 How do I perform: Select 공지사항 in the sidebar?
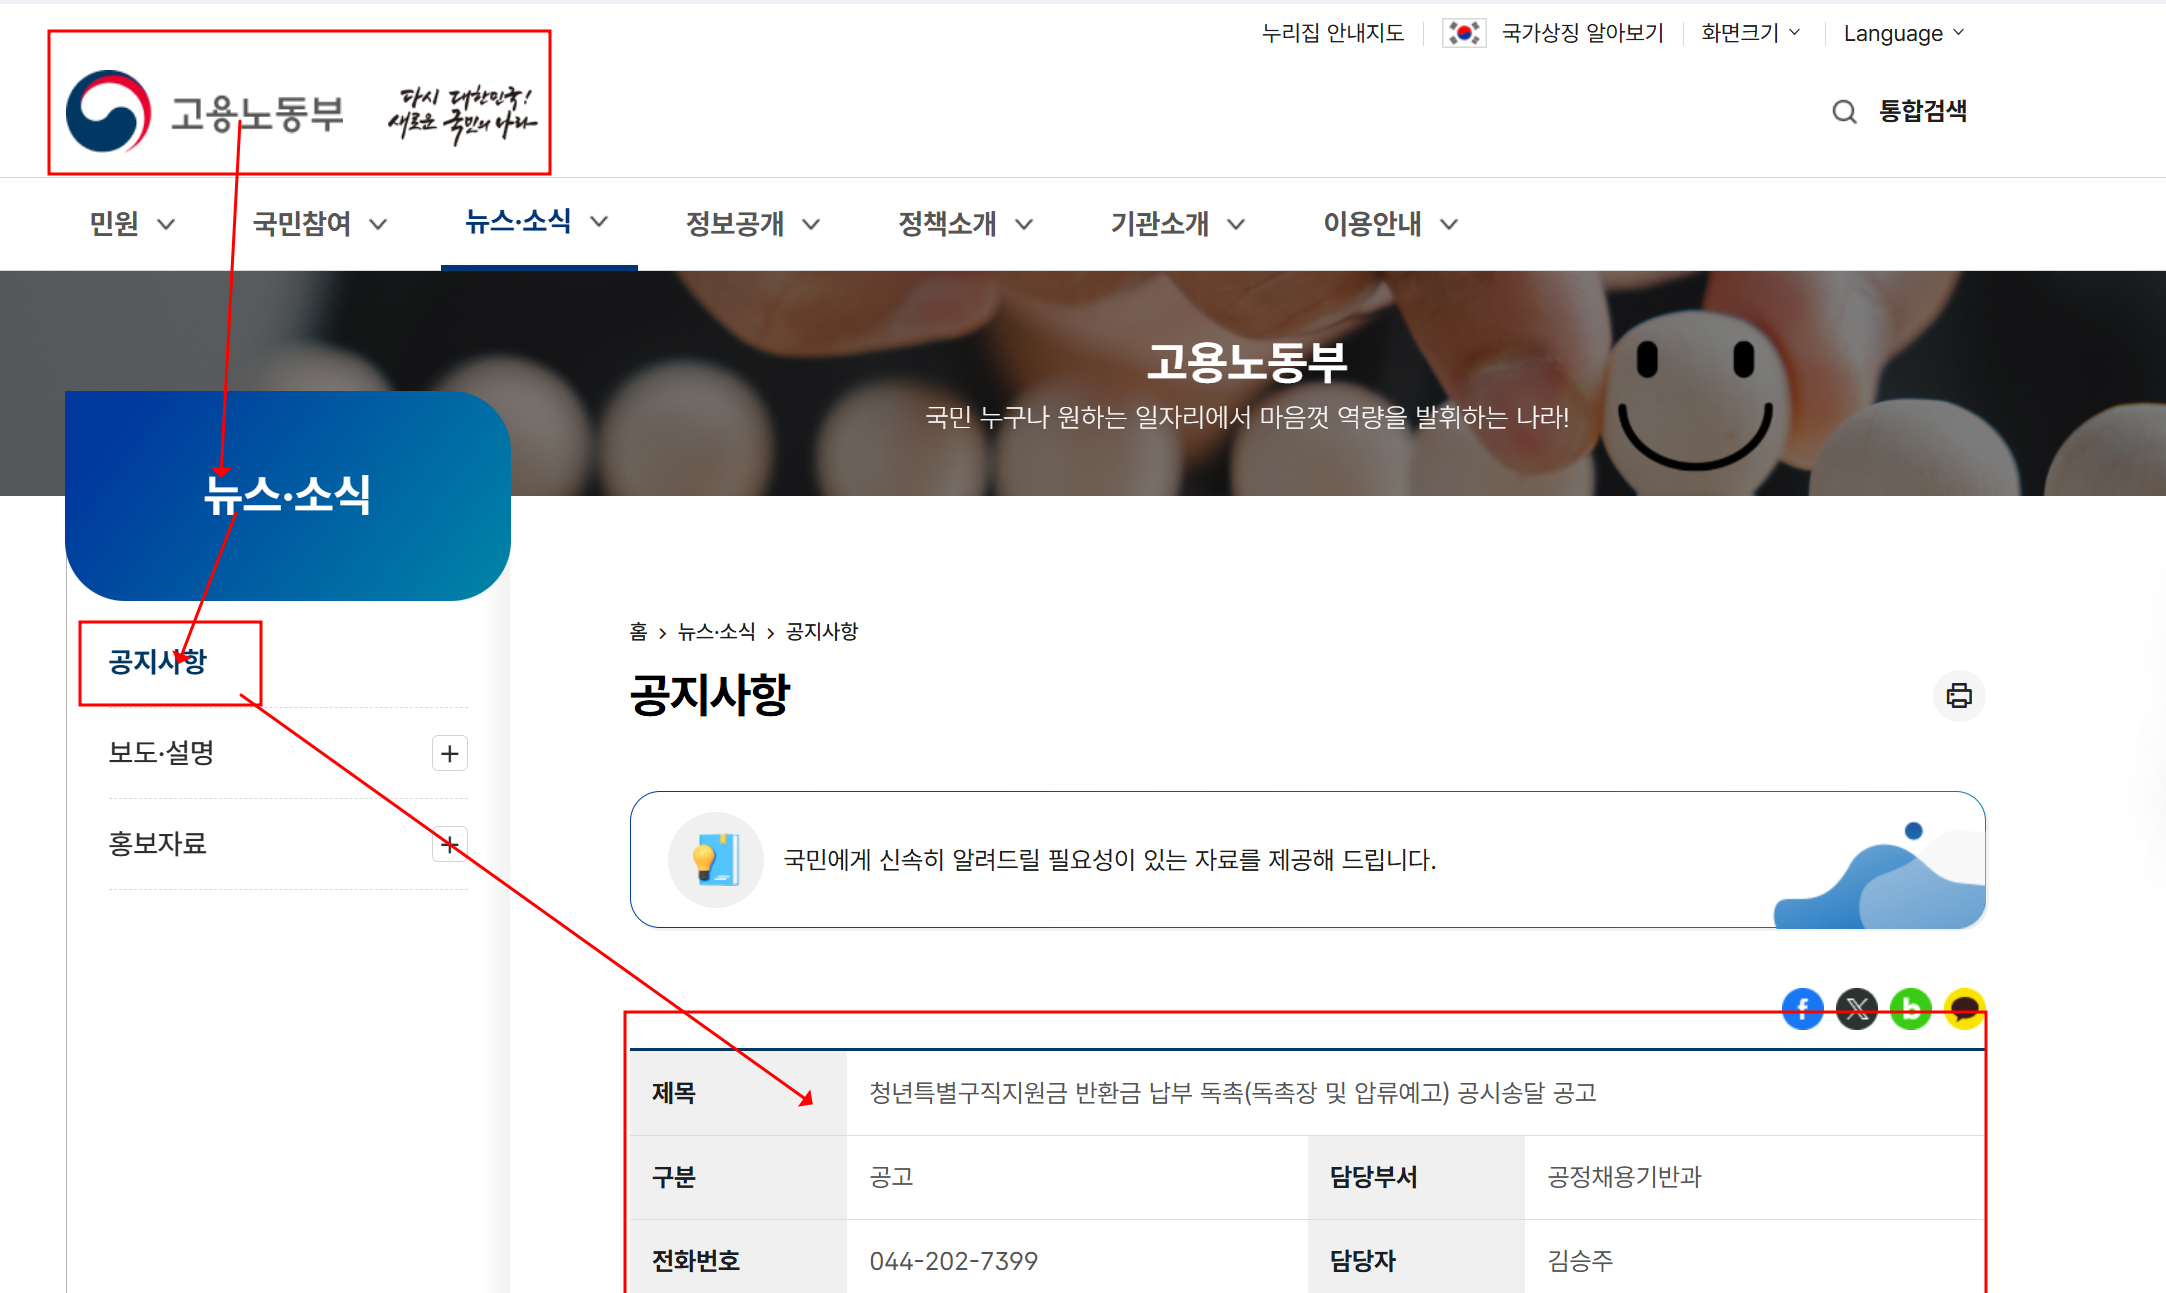click(157, 662)
